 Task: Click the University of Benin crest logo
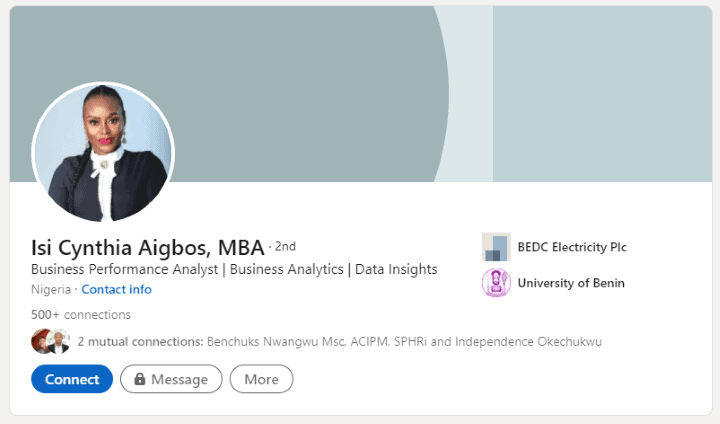496,283
